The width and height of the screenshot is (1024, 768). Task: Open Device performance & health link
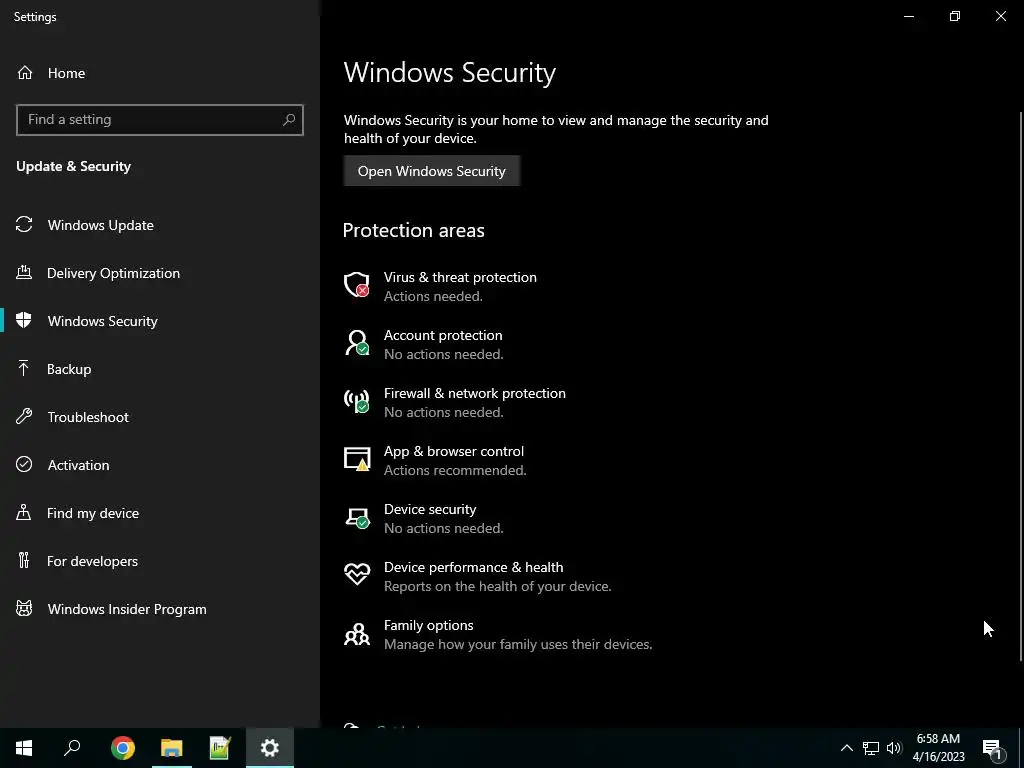point(473,568)
